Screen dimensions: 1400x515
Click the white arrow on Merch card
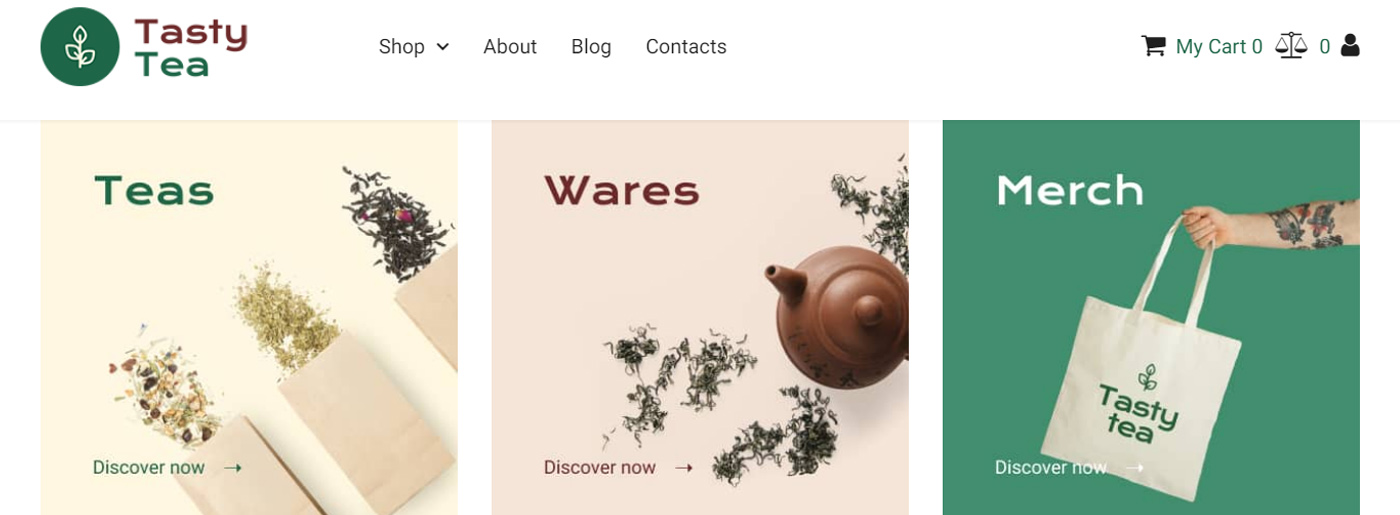coord(1135,468)
